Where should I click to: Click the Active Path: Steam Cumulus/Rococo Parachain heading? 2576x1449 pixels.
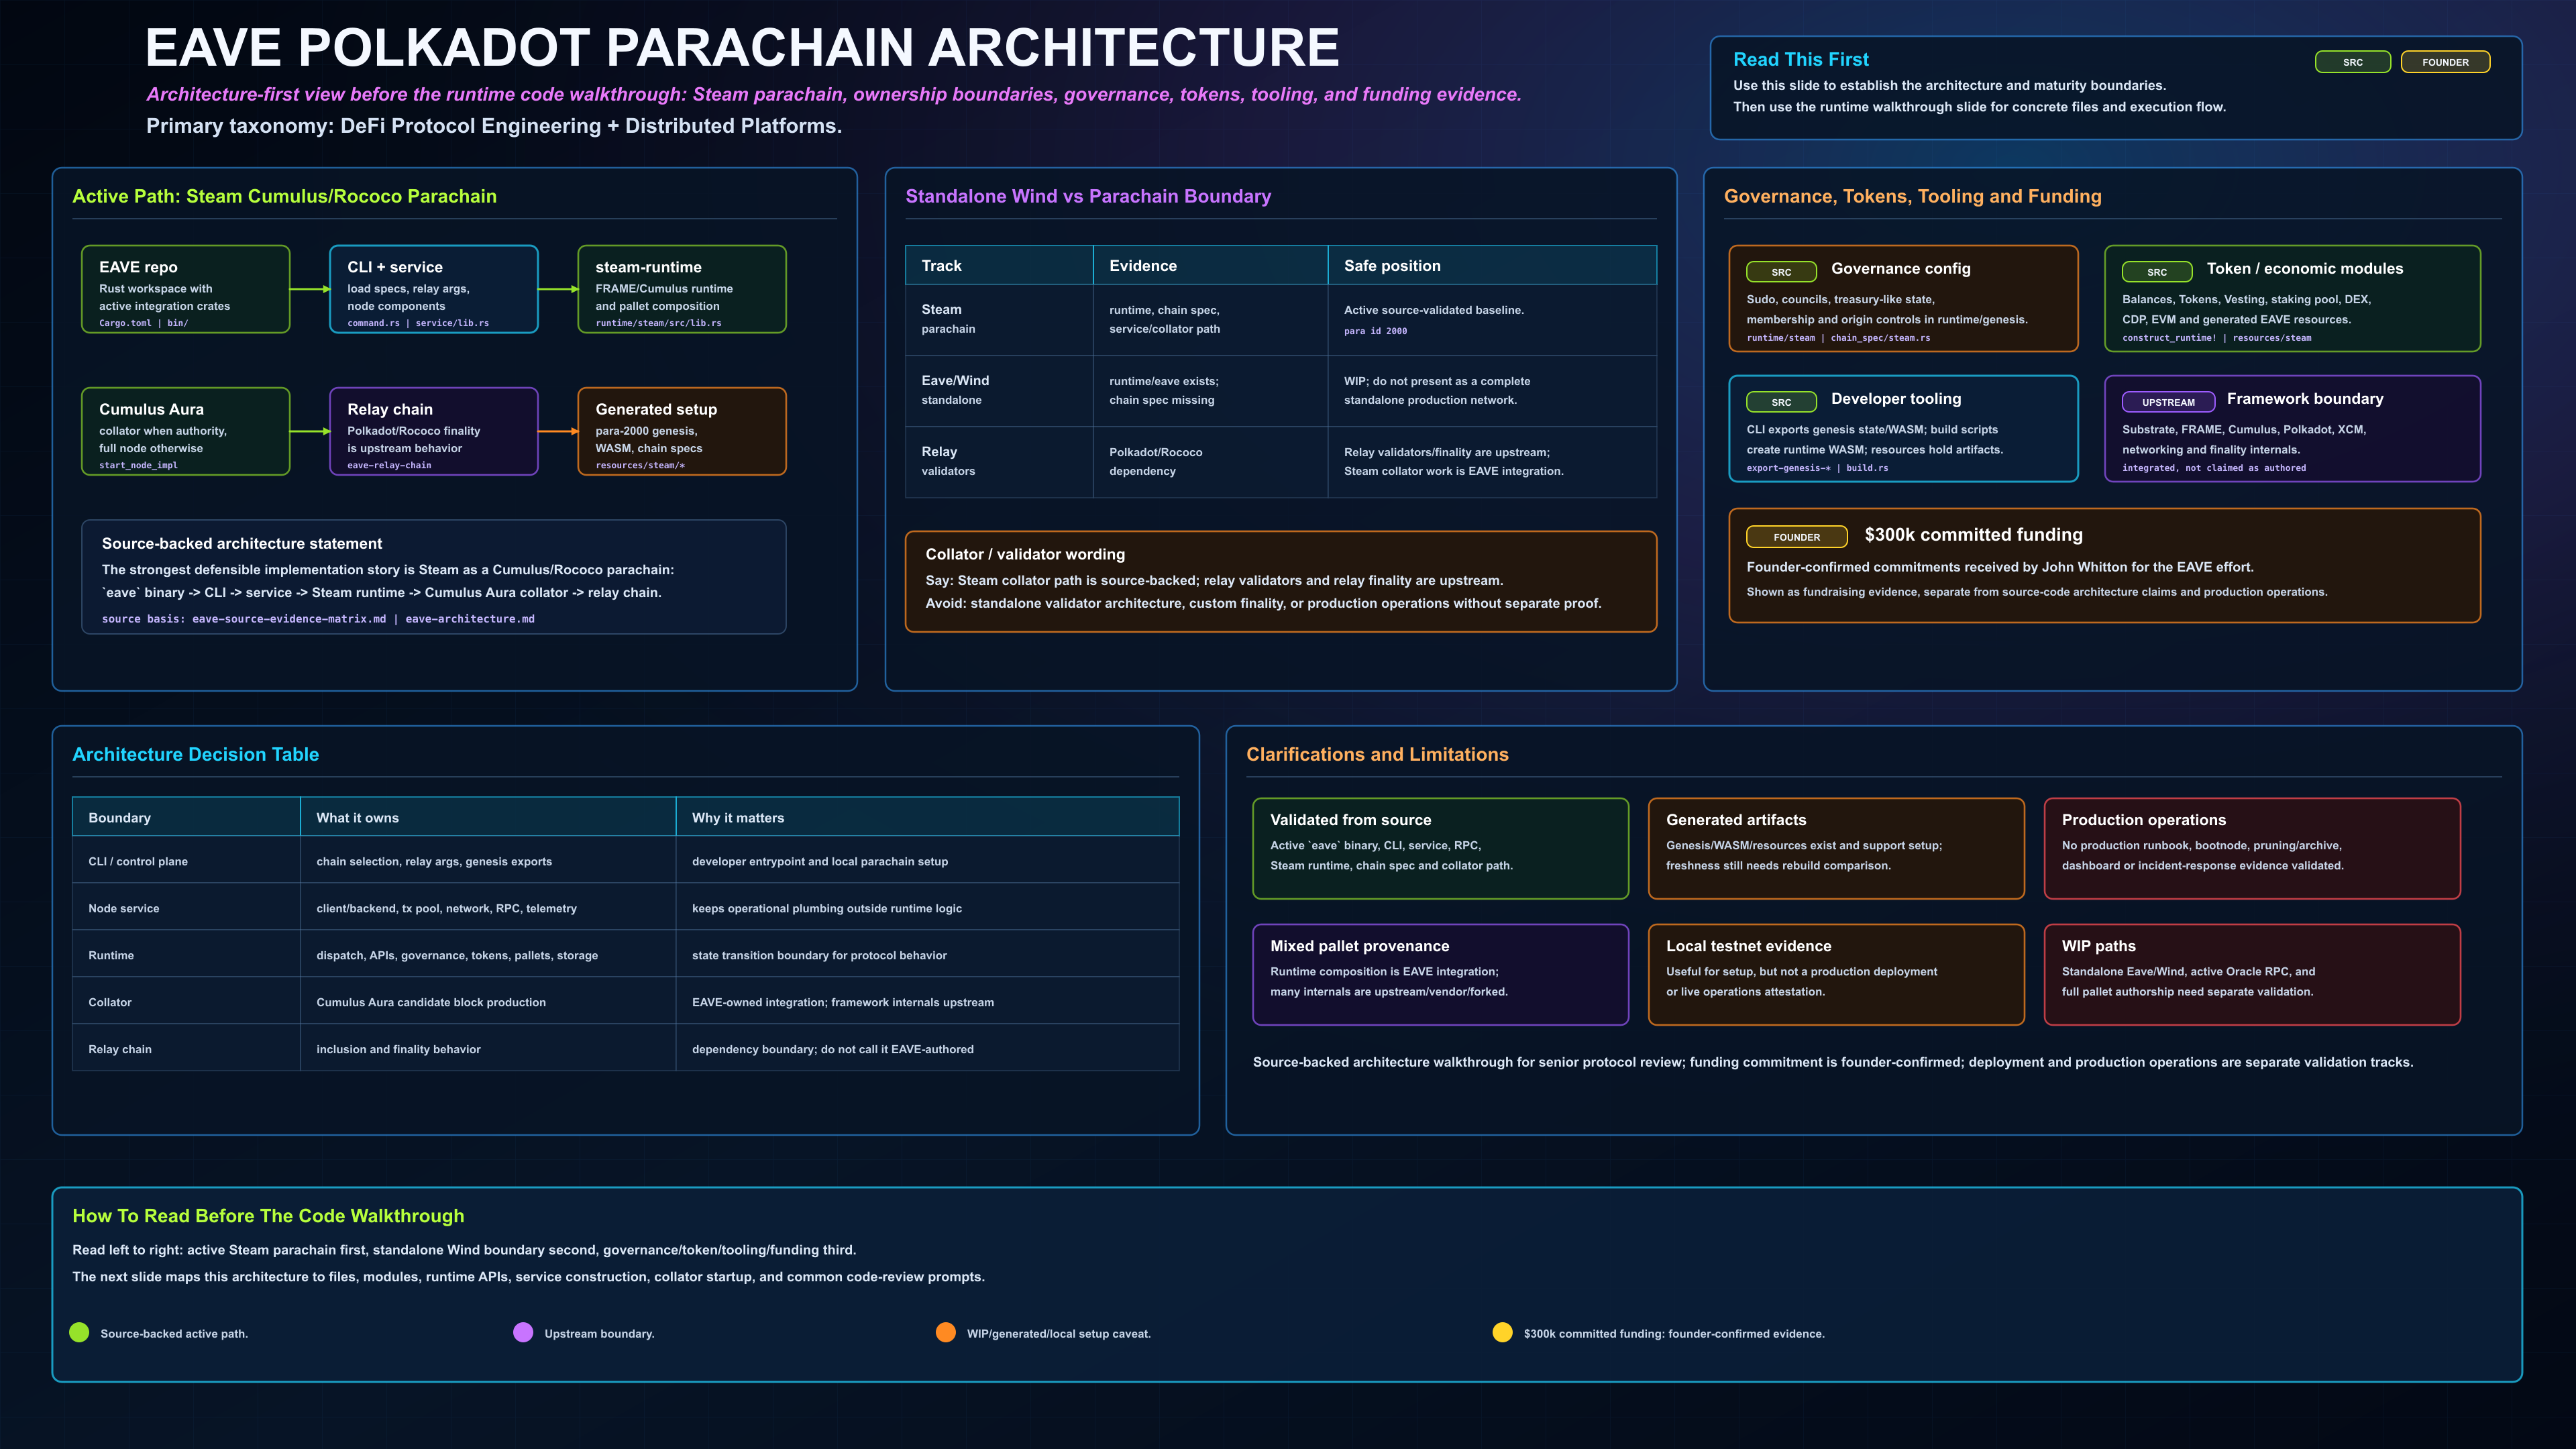tap(284, 196)
